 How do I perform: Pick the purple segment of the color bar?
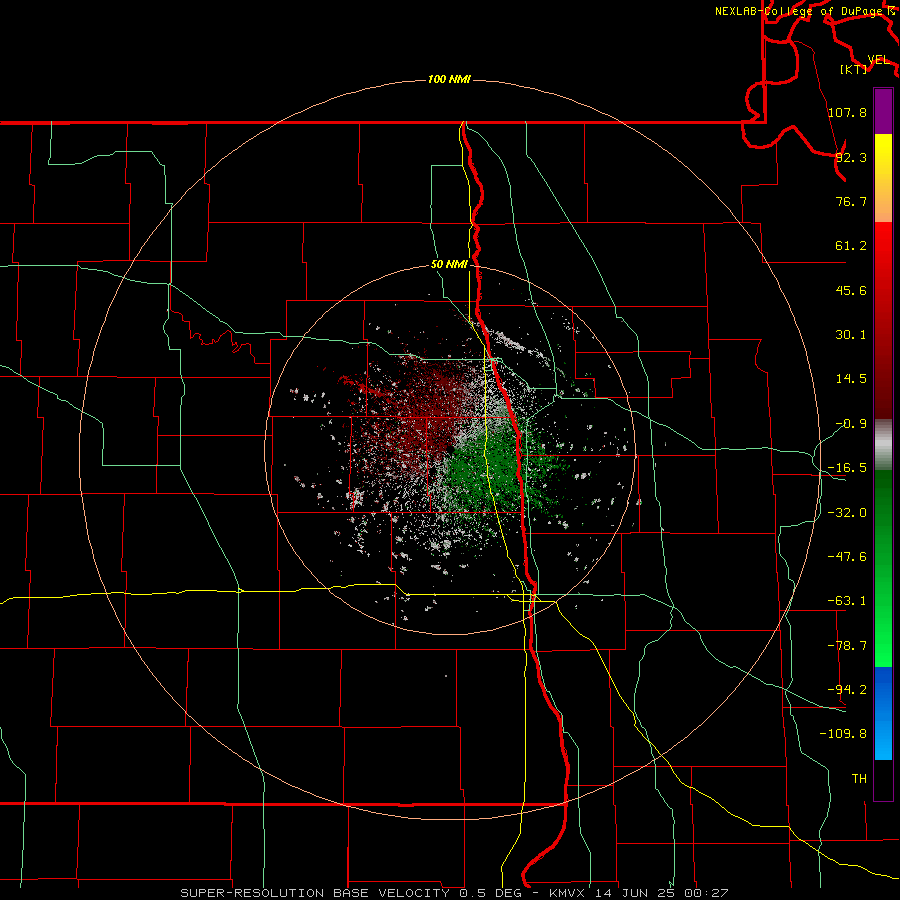(883, 111)
